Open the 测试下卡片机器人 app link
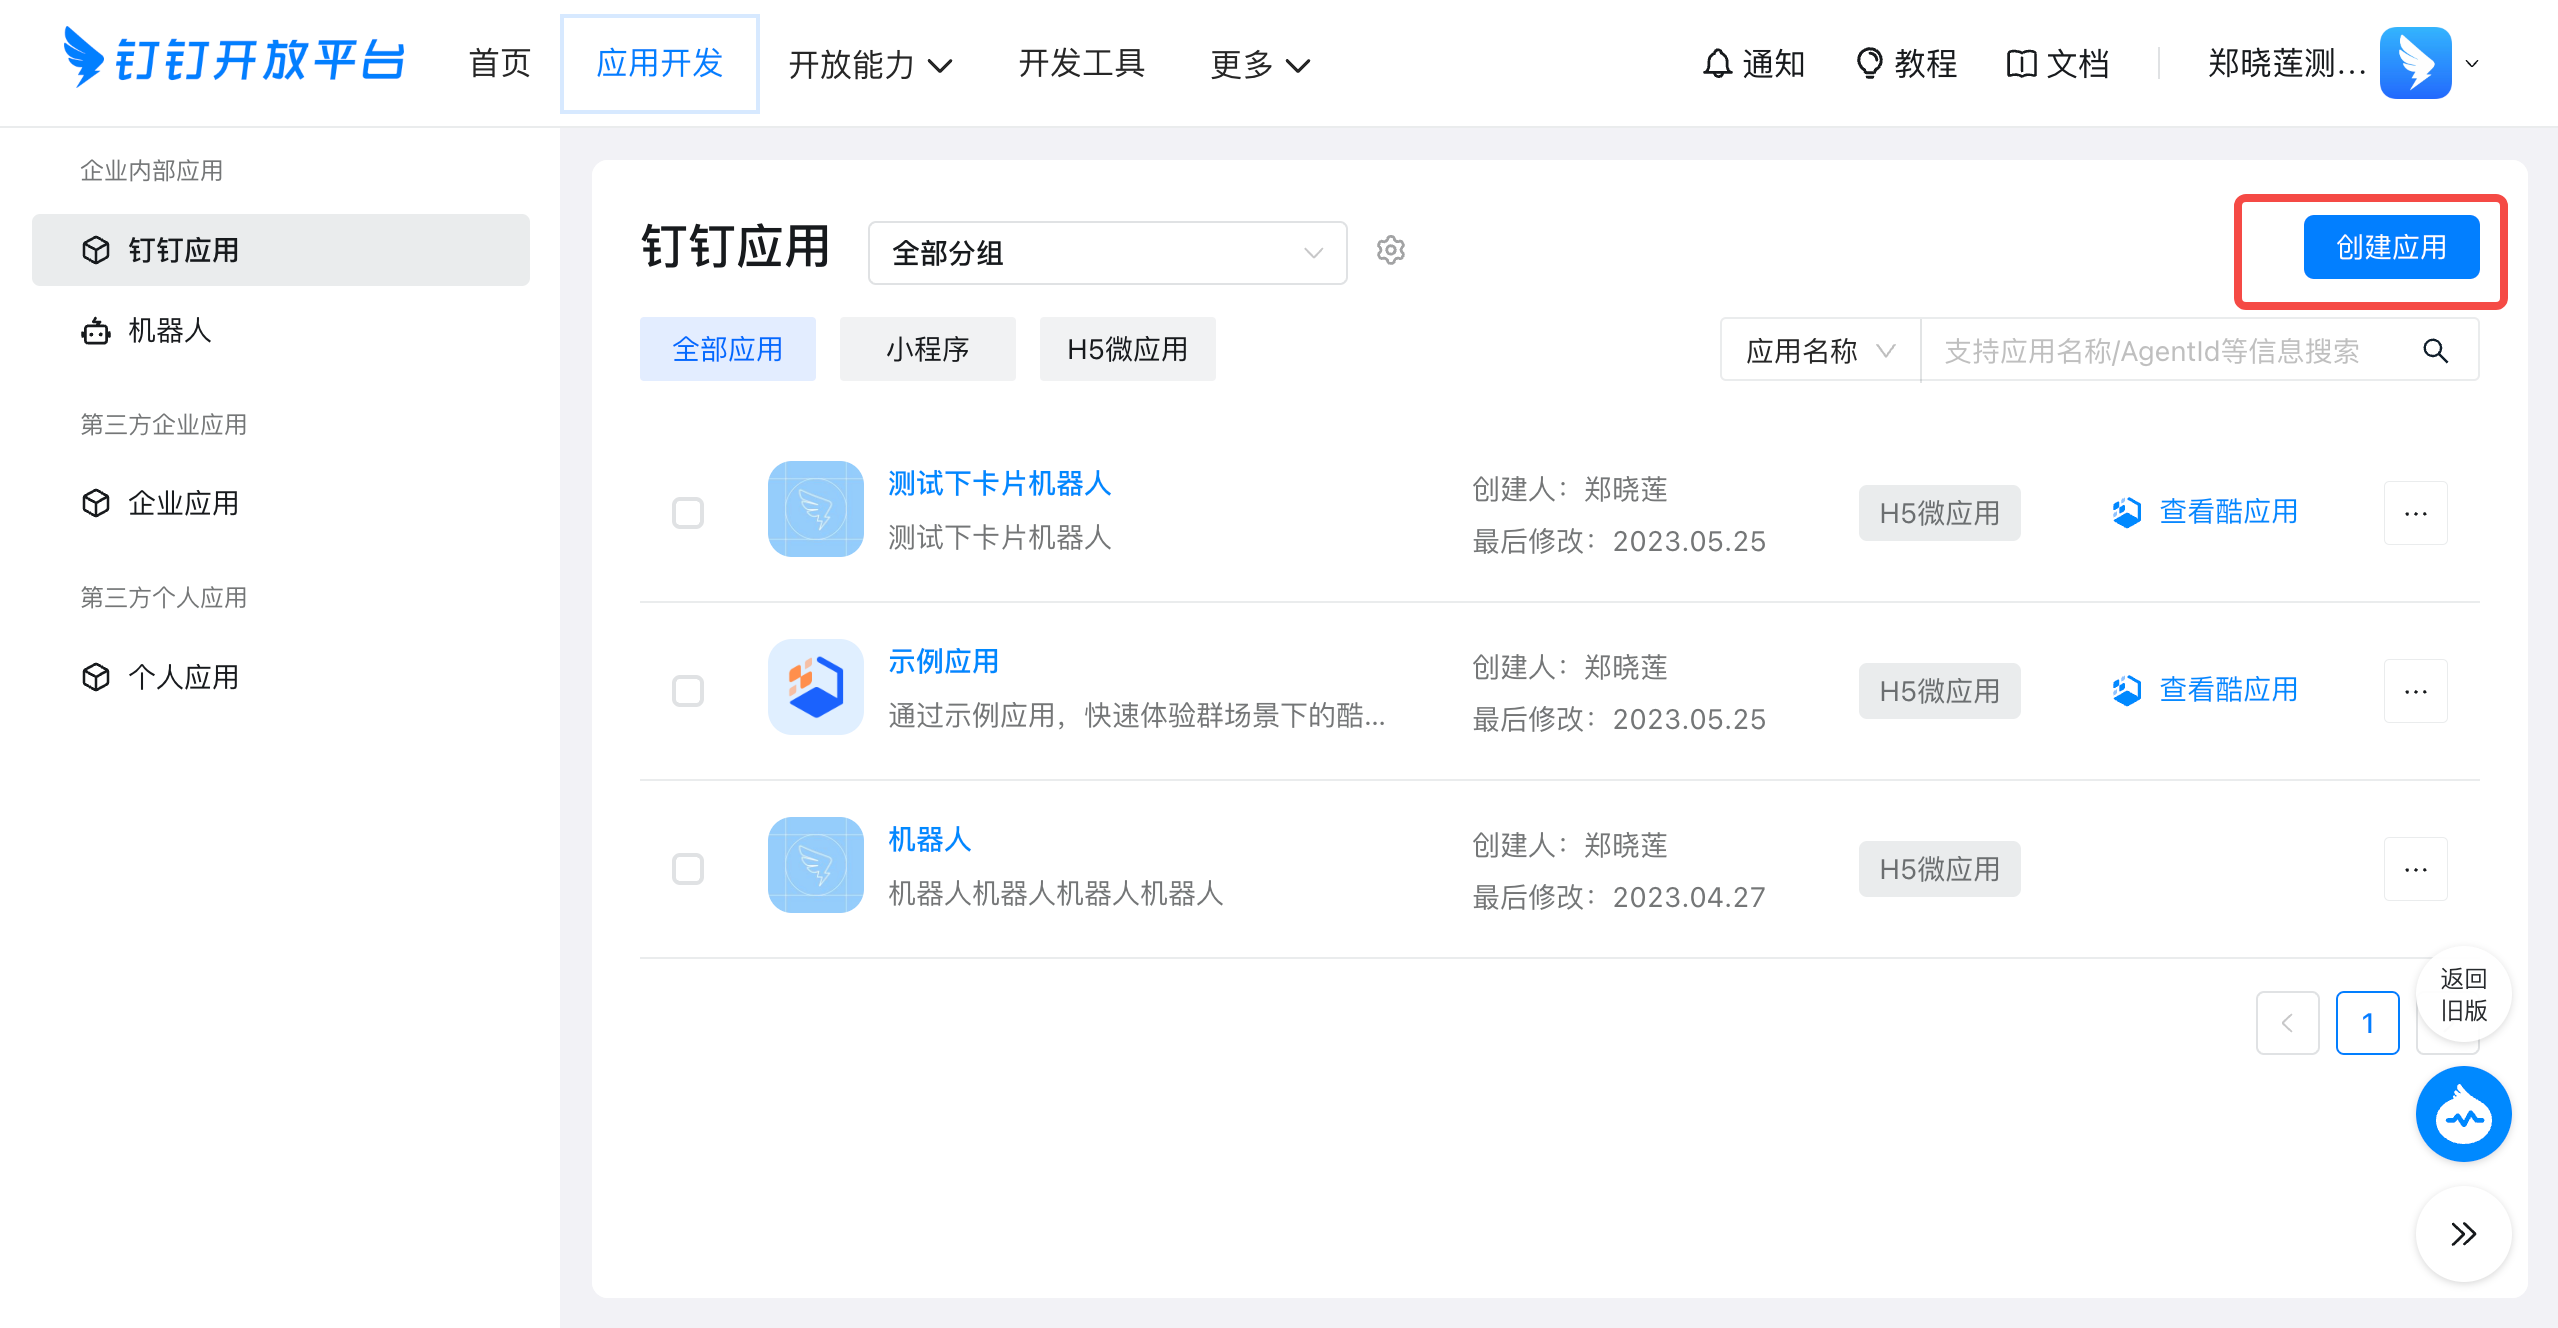This screenshot has height=1328, width=2558. point(1000,484)
